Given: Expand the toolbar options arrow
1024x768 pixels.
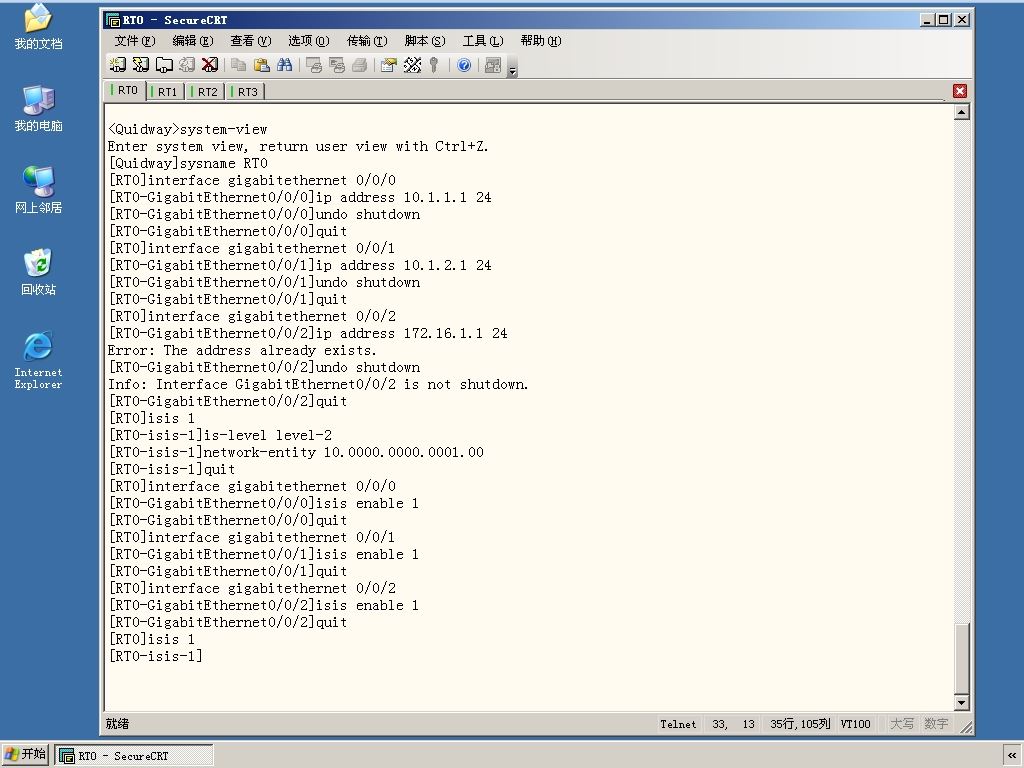Looking at the screenshot, I should click(512, 68).
